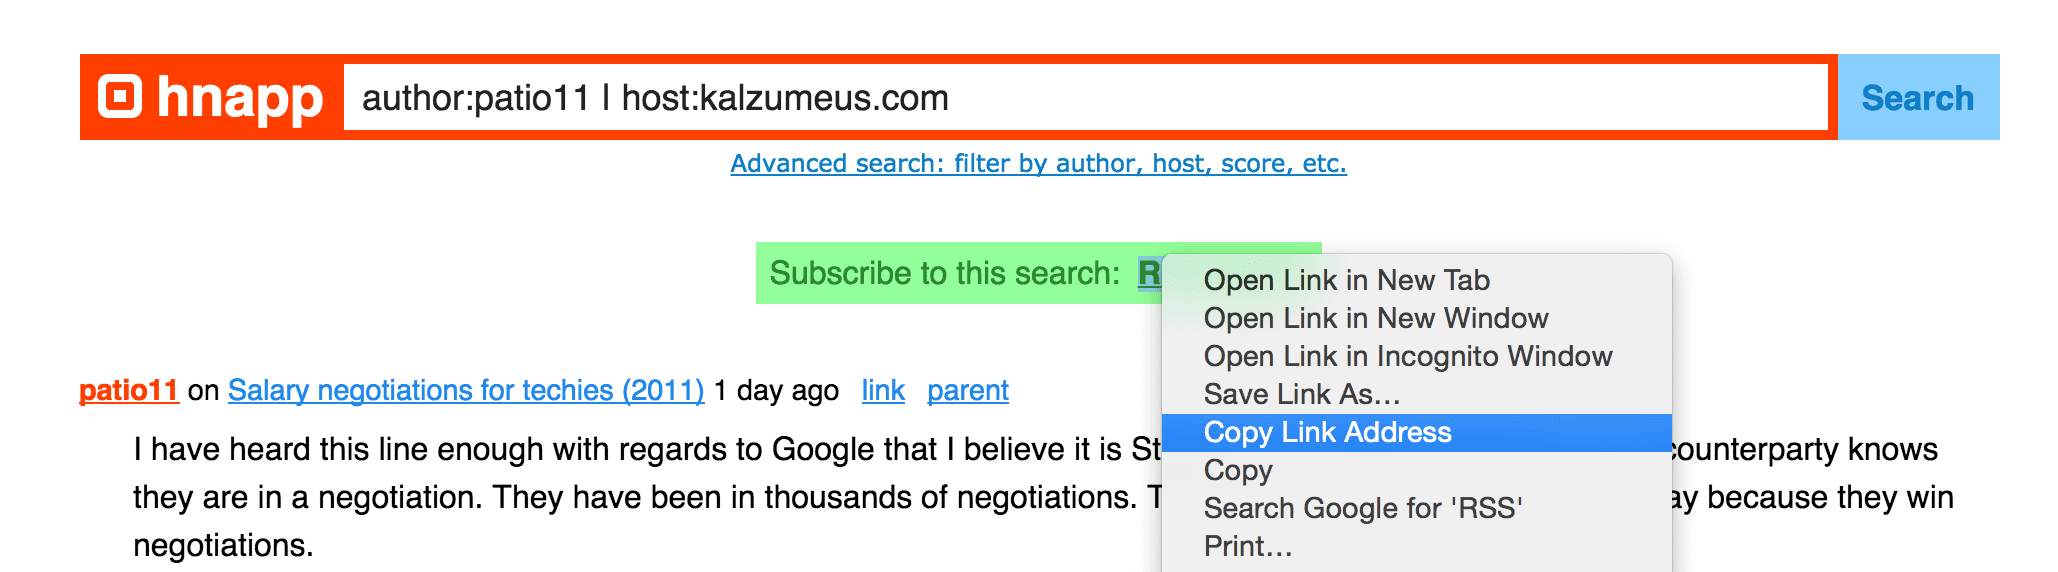
Task: Select Search Google for 'RSS'
Action: coord(1362,508)
